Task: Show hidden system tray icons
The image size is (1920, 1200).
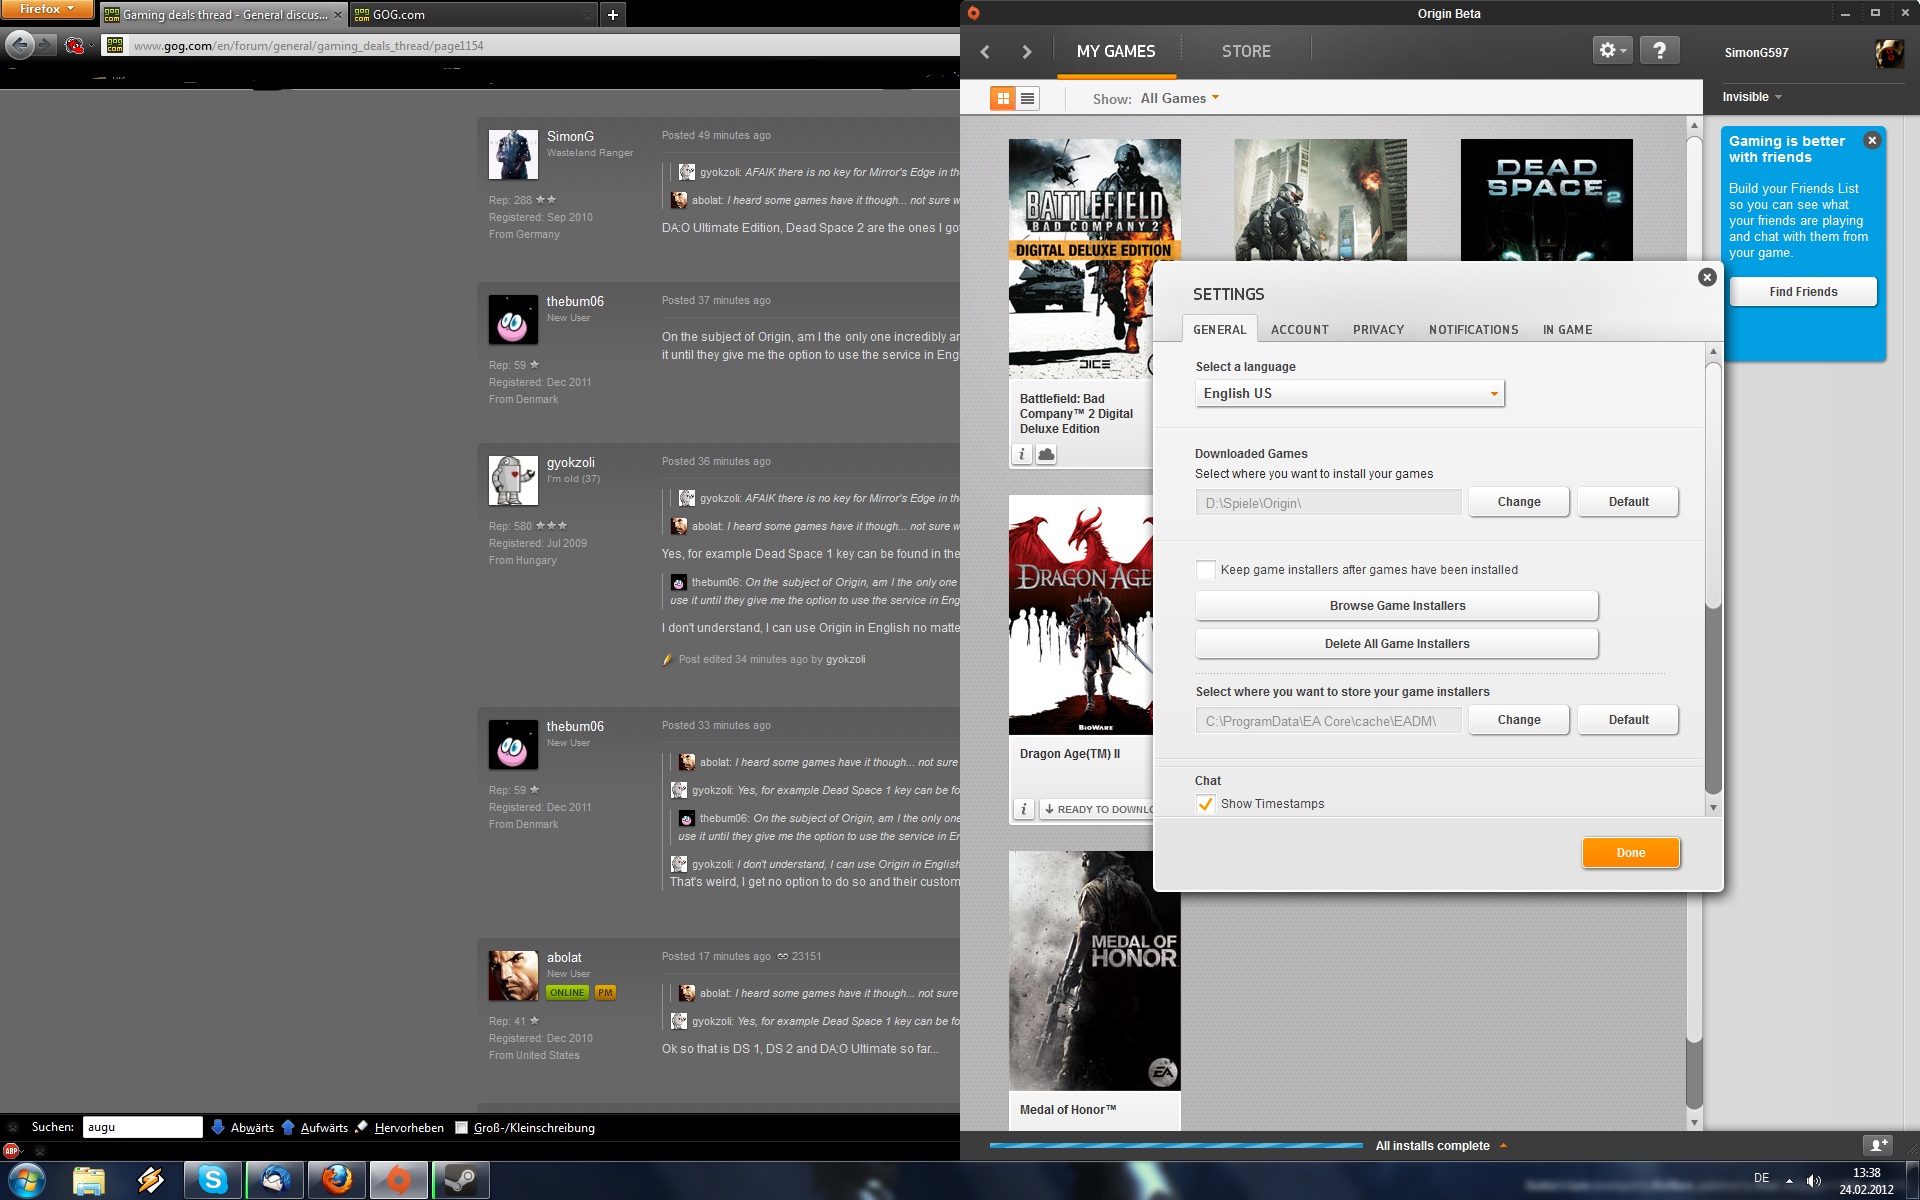Action: coord(1789,1181)
